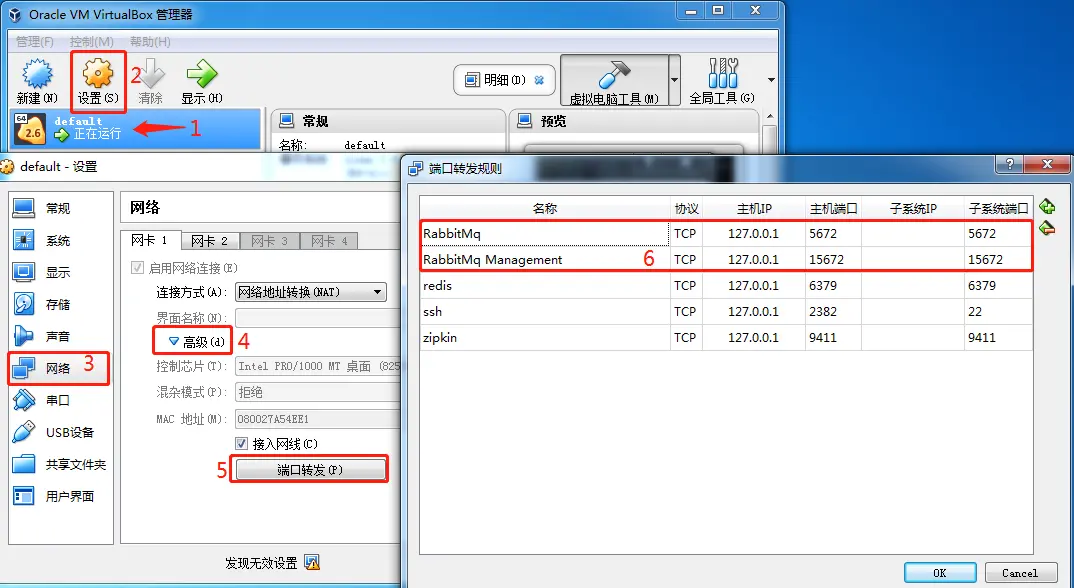The height and width of the screenshot is (588, 1074).
Task: Click the Discard (清除) toolbar icon
Action: (x=151, y=81)
